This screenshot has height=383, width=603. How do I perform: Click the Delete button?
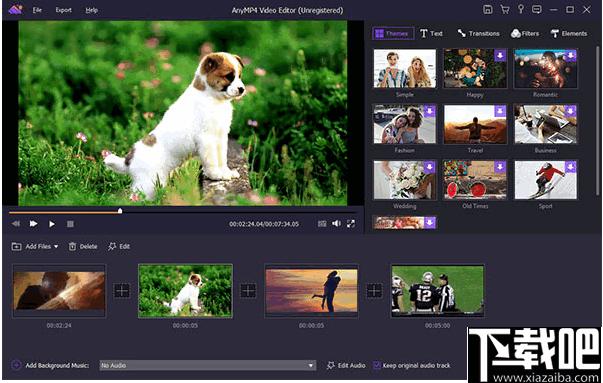coord(83,246)
